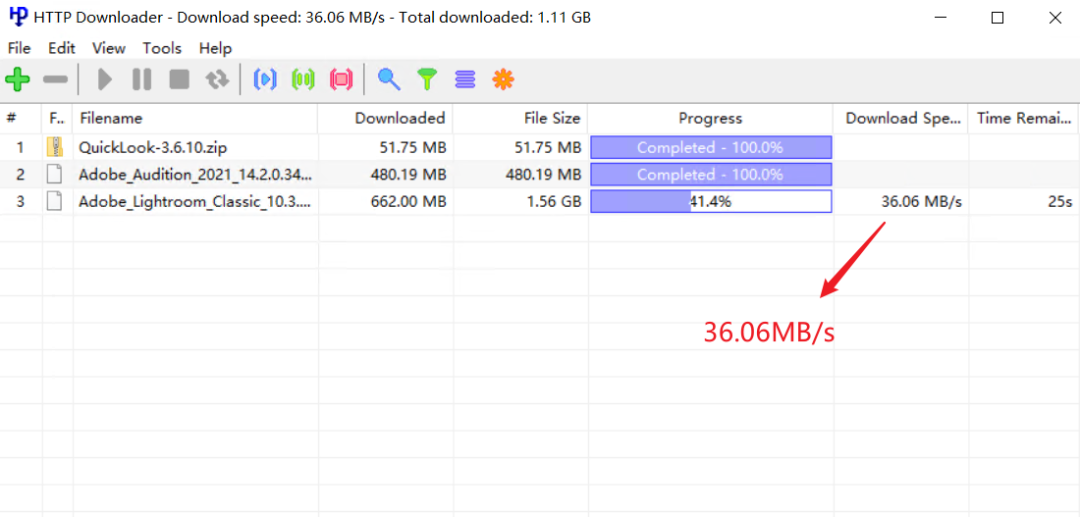Click the 41.4% progress bar
Screen dimensions: 1080x517
coord(711,202)
